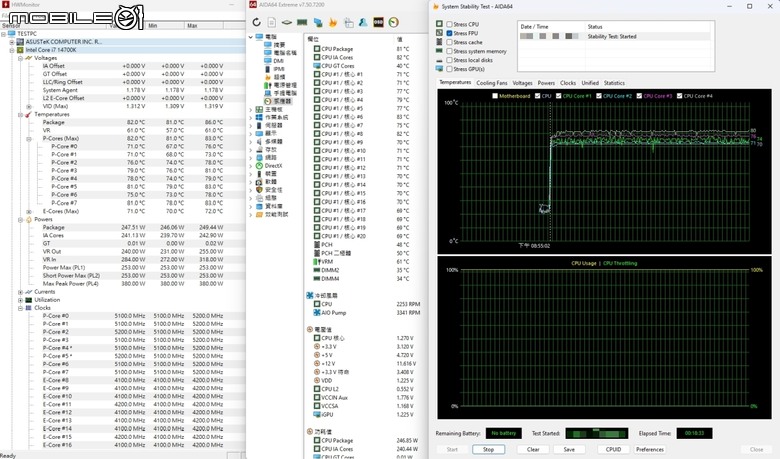The width and height of the screenshot is (780, 459).
Task: Click the Clear button
Action: 533,449
